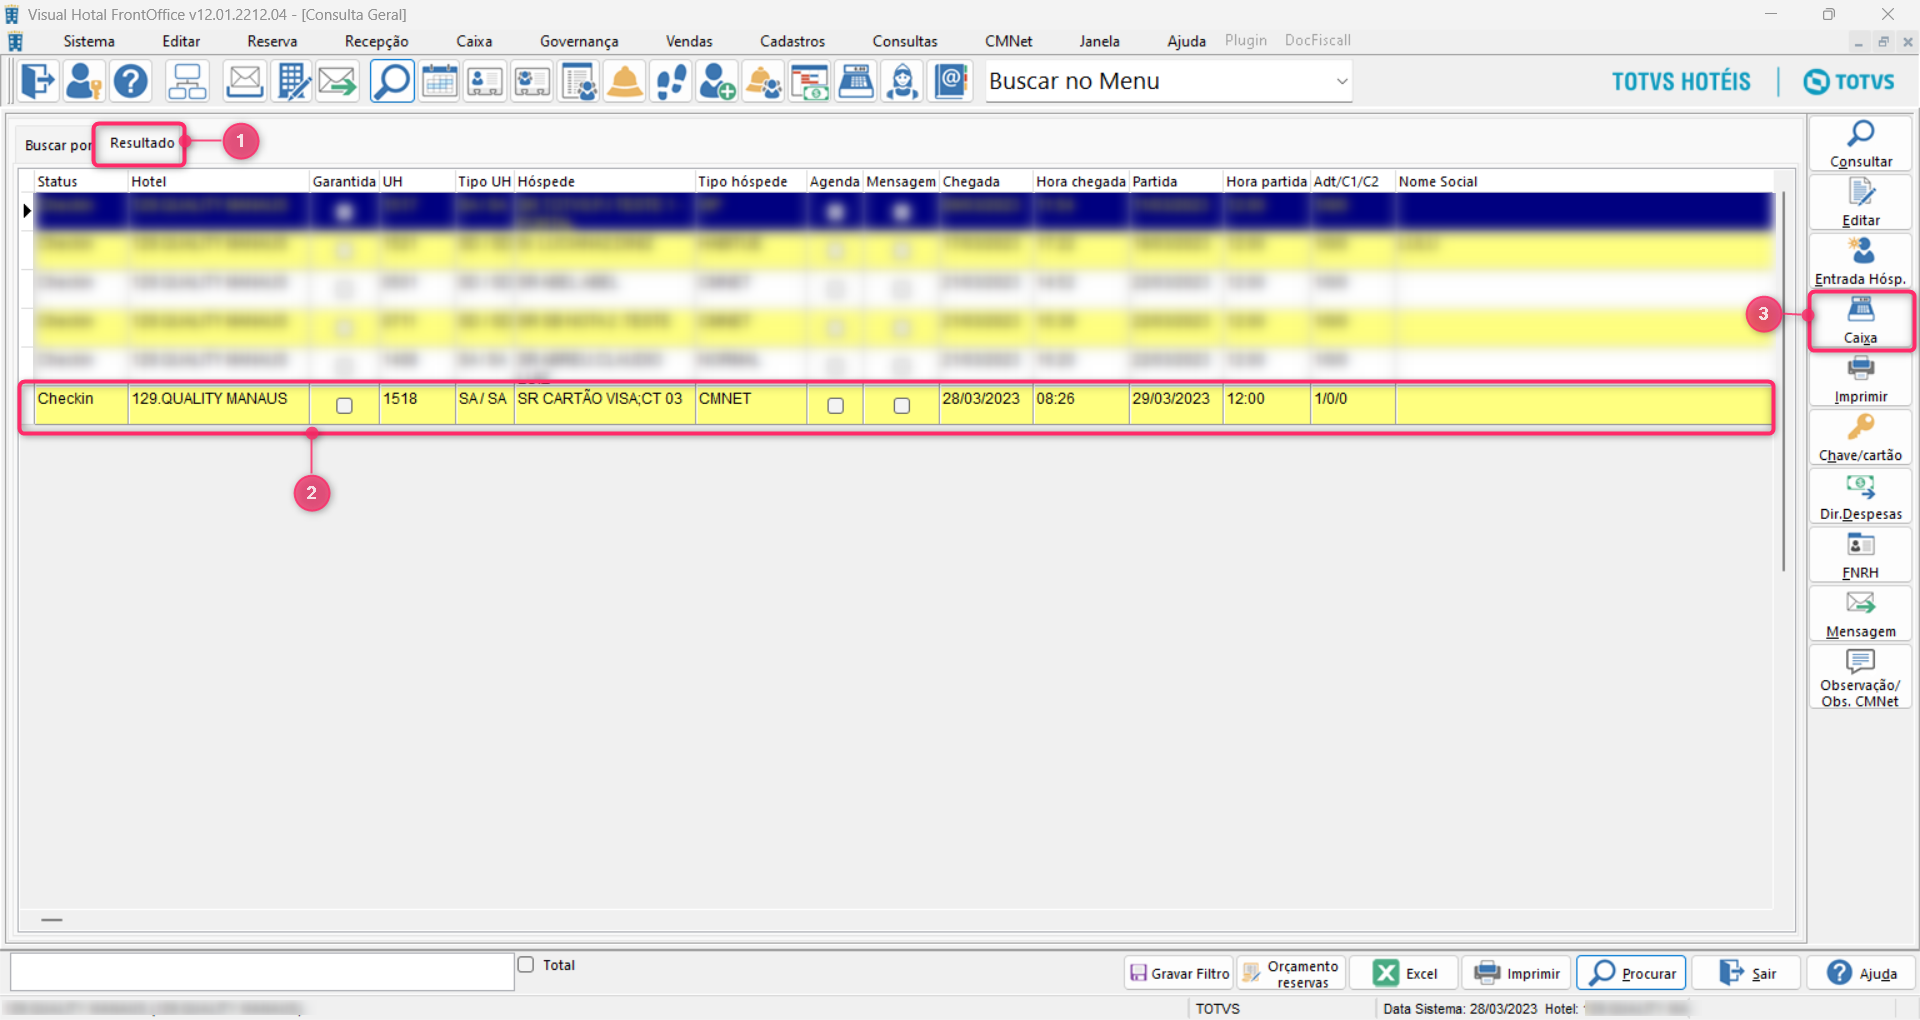This screenshot has height=1020, width=1920.
Task: Open the address book toolbar icon
Action: [950, 81]
